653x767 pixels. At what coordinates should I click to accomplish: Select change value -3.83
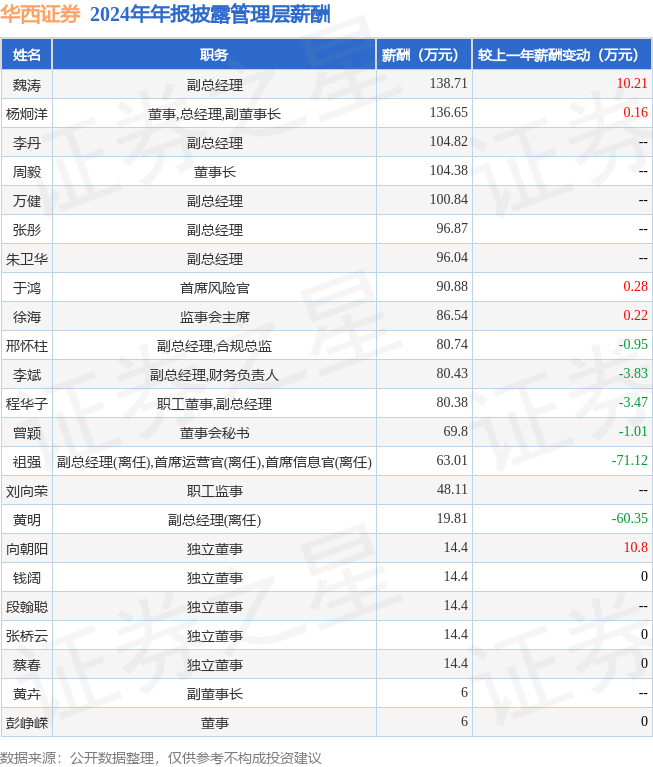(x=633, y=373)
